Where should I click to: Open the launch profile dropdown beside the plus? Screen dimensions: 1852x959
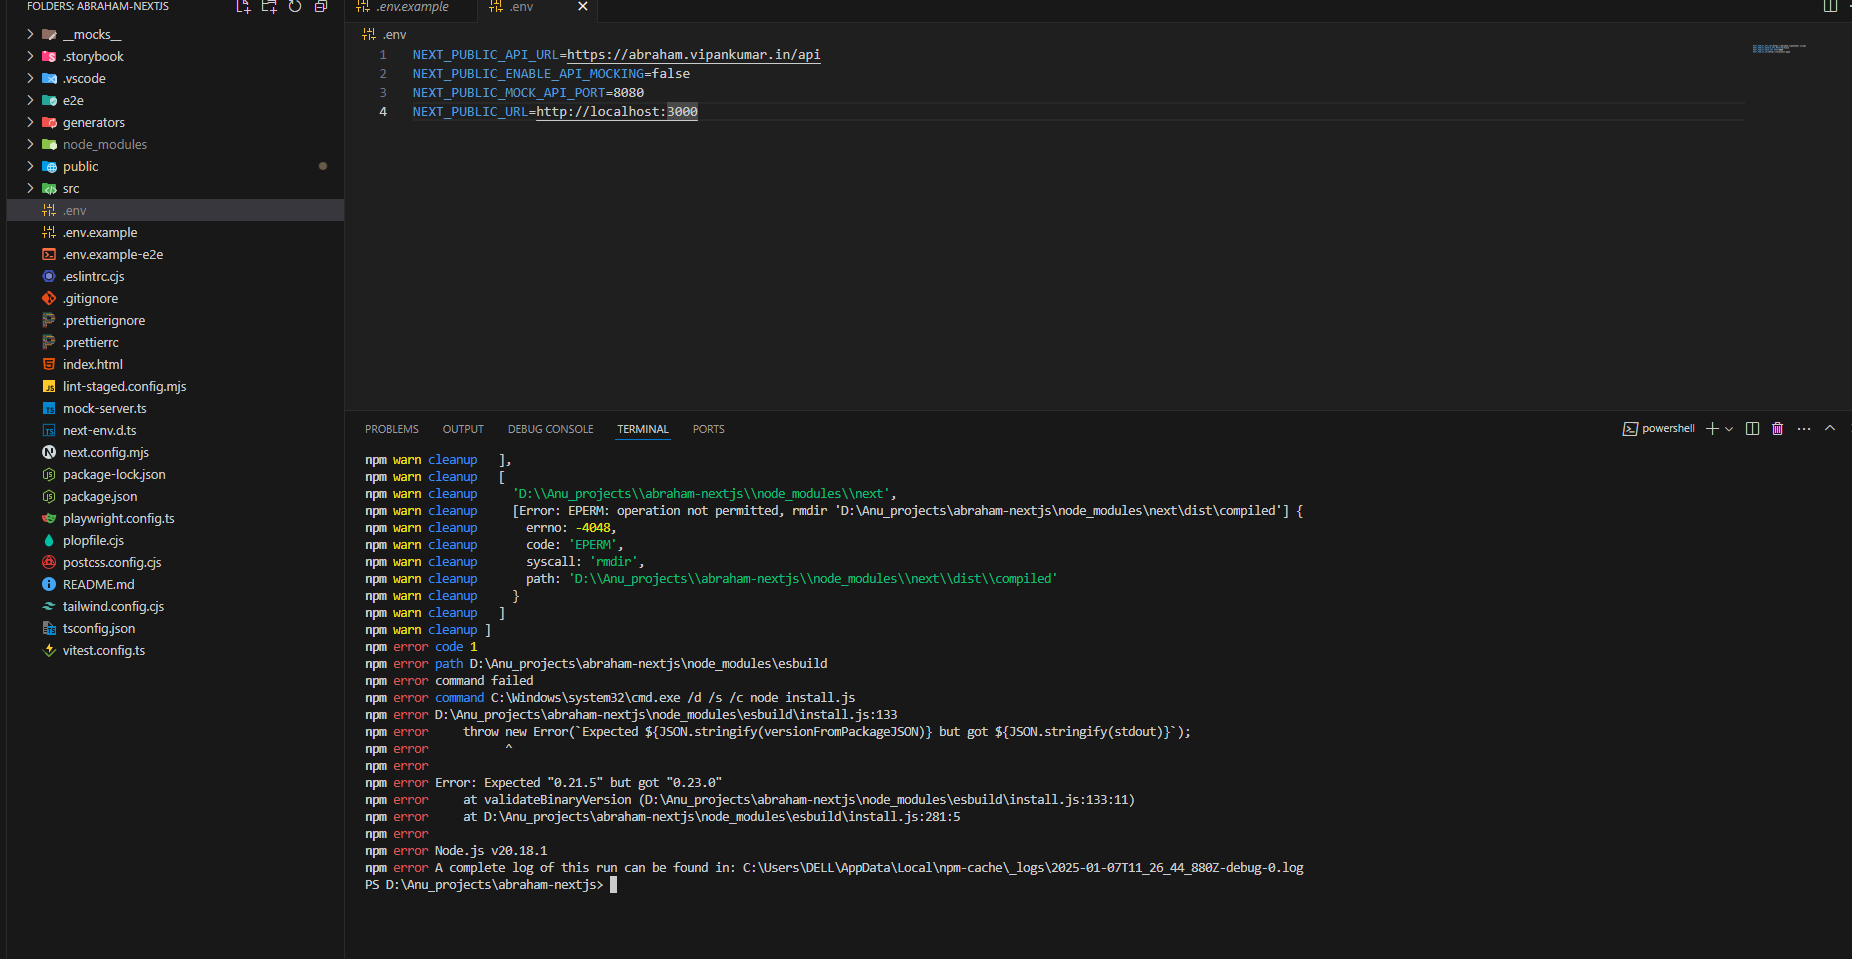point(1729,429)
